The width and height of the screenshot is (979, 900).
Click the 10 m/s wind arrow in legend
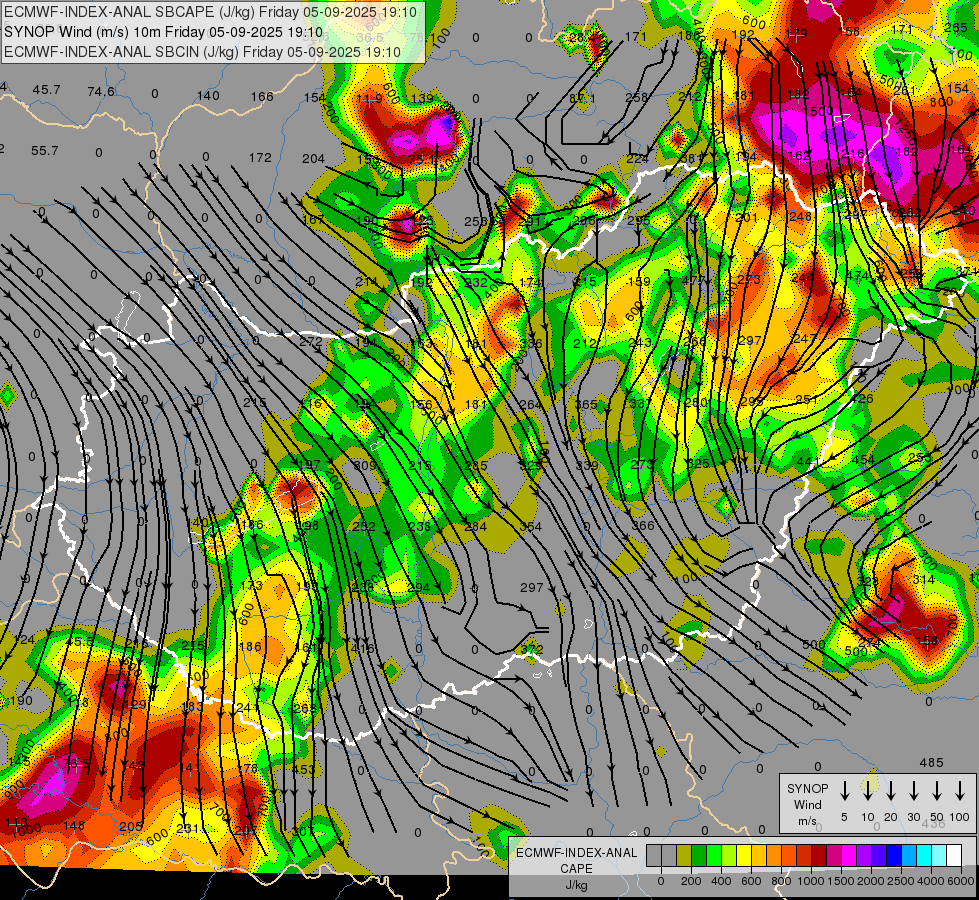pyautogui.click(x=867, y=791)
